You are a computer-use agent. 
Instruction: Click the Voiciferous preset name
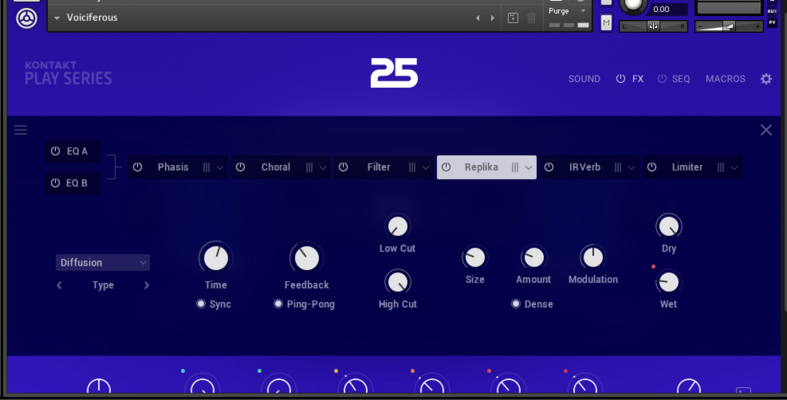(x=92, y=18)
